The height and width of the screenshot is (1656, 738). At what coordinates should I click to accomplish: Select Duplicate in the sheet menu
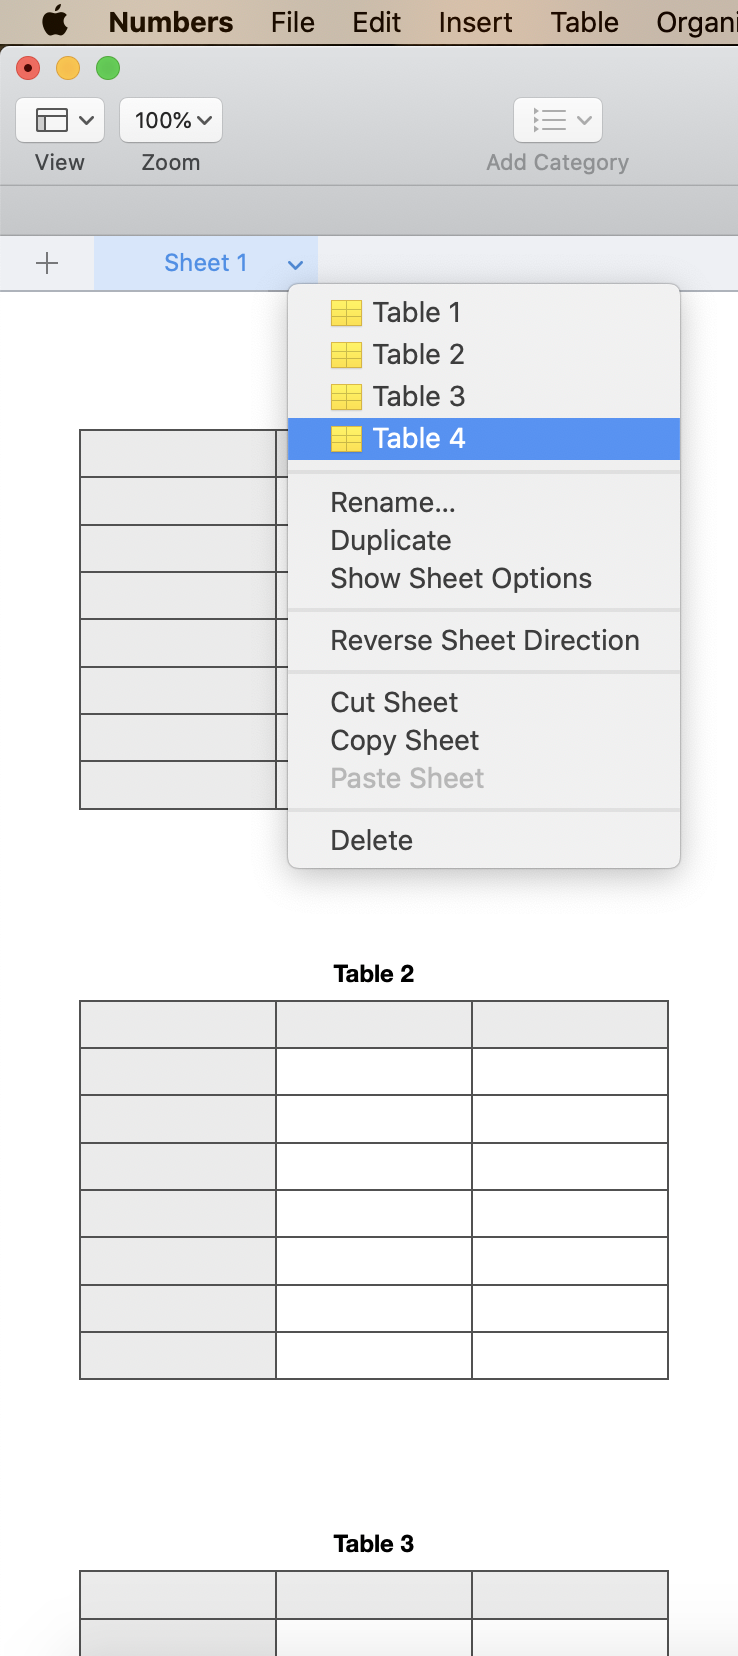[x=391, y=540]
